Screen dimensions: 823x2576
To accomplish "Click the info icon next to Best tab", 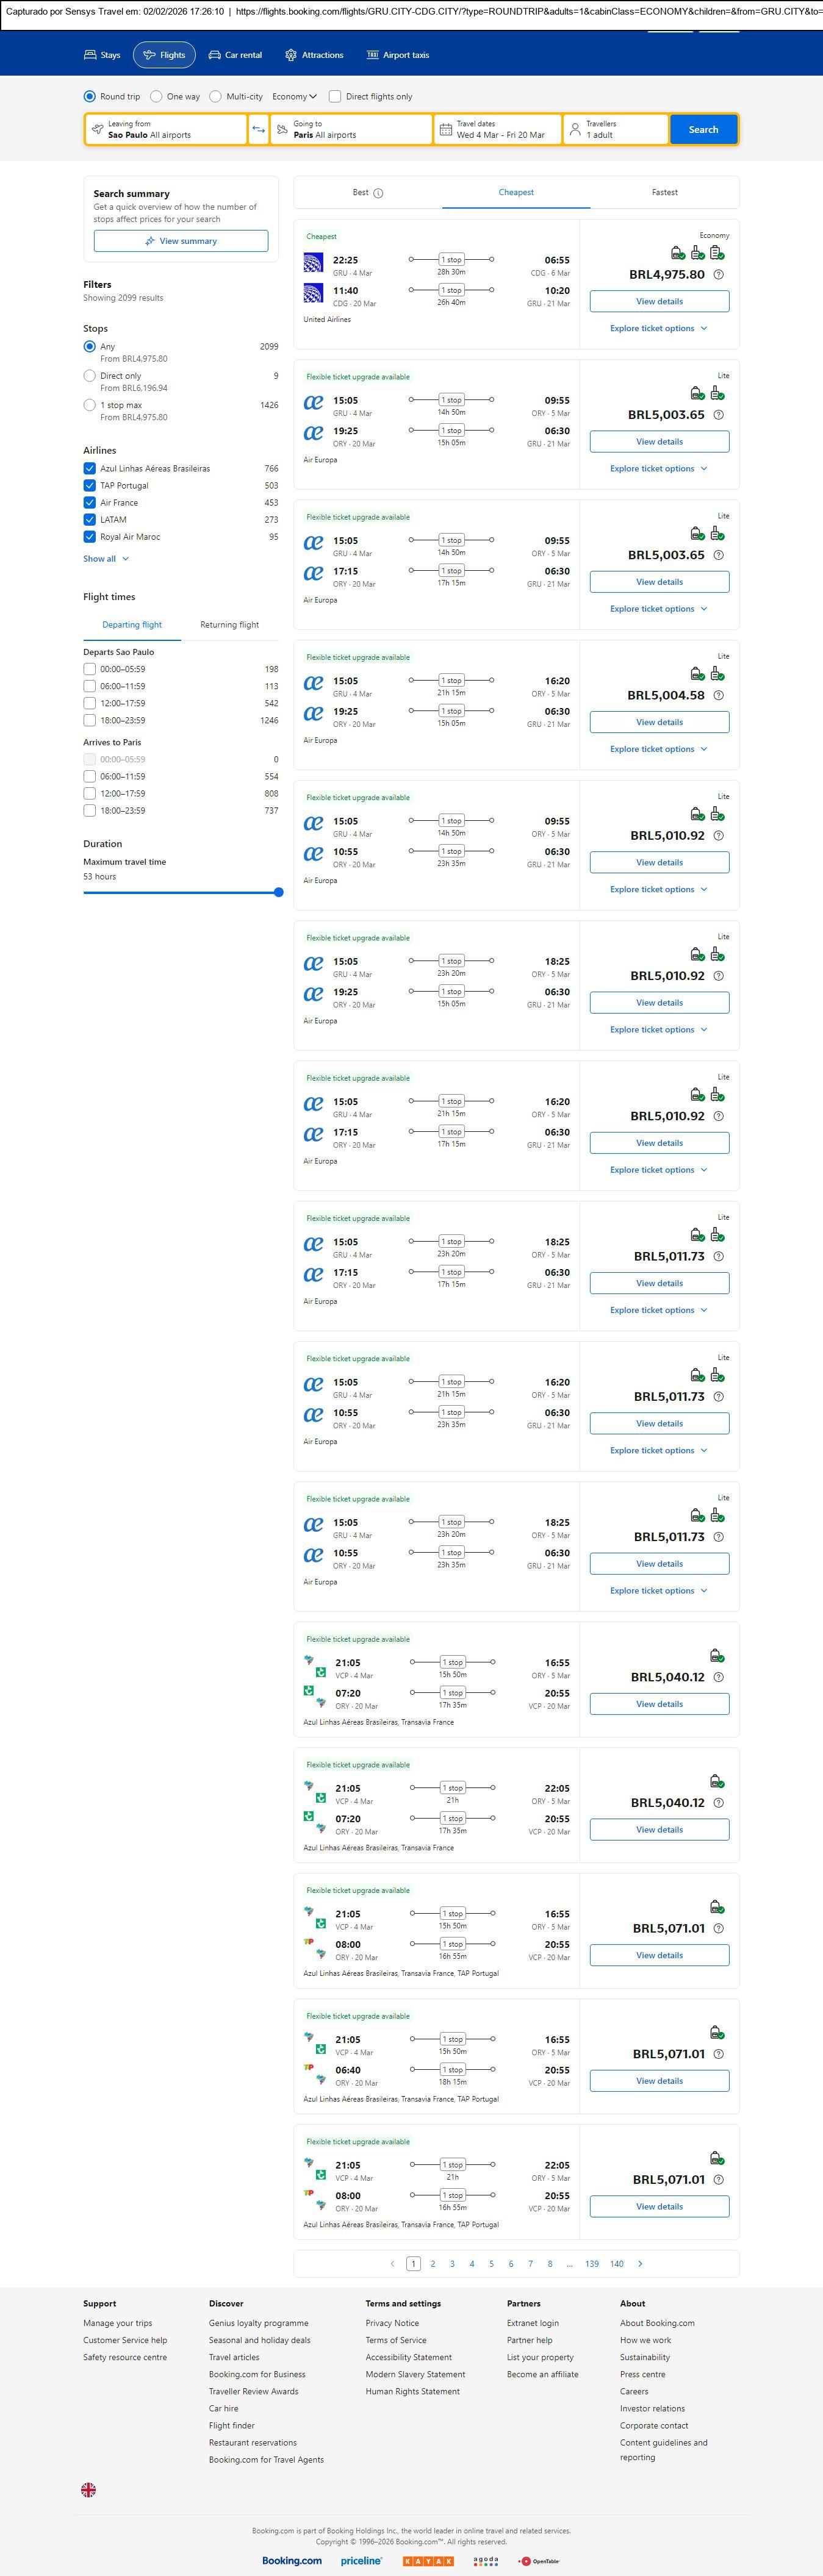I will click(378, 193).
